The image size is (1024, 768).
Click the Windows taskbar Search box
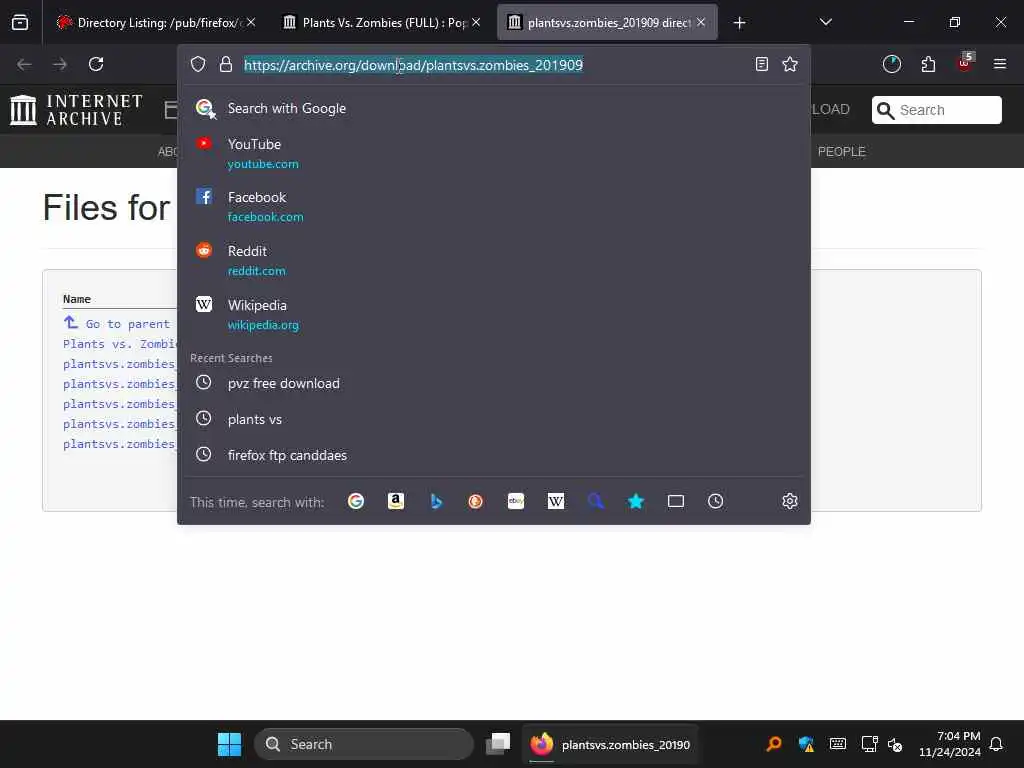click(x=364, y=744)
